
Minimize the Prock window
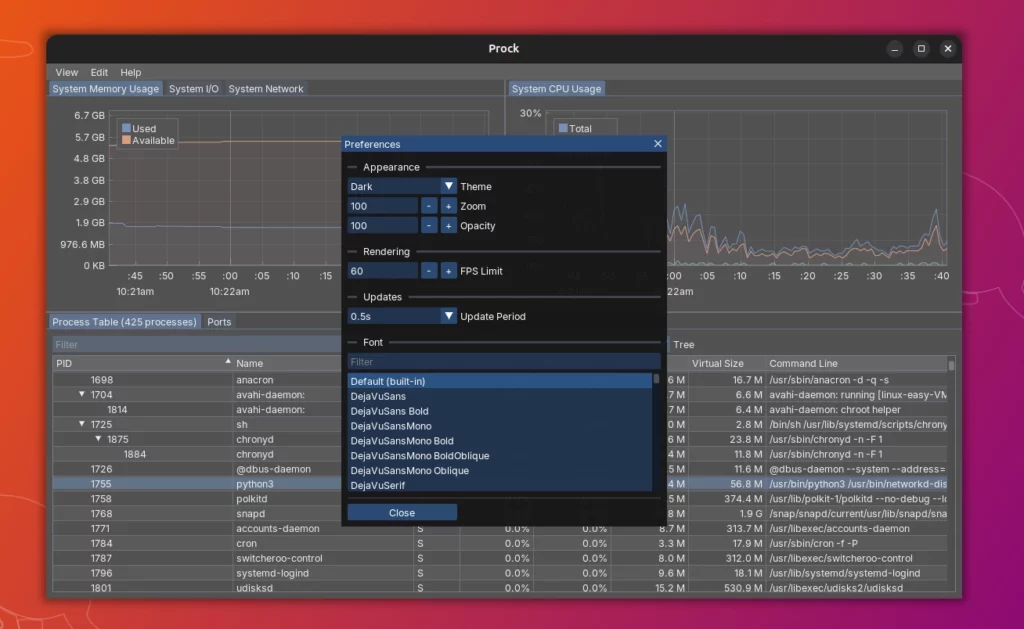coord(895,48)
